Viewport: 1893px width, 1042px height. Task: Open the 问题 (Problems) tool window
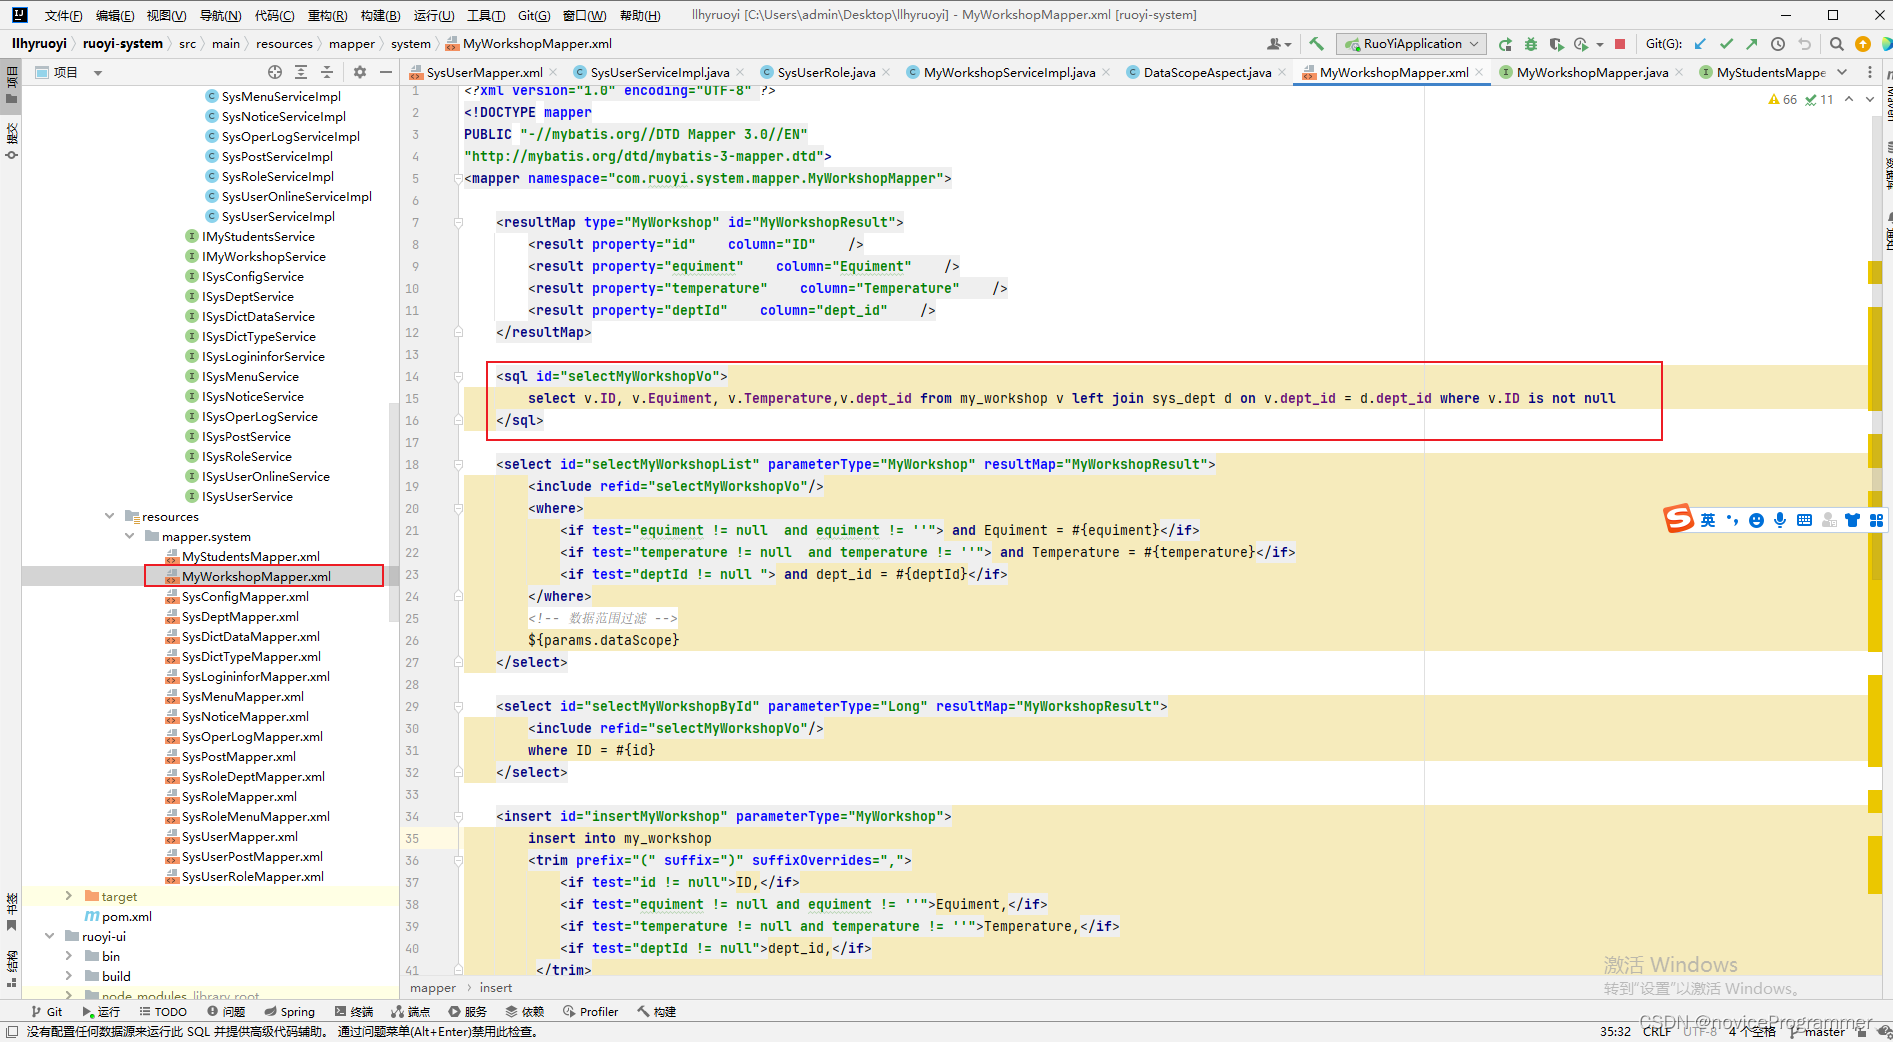point(226,1011)
